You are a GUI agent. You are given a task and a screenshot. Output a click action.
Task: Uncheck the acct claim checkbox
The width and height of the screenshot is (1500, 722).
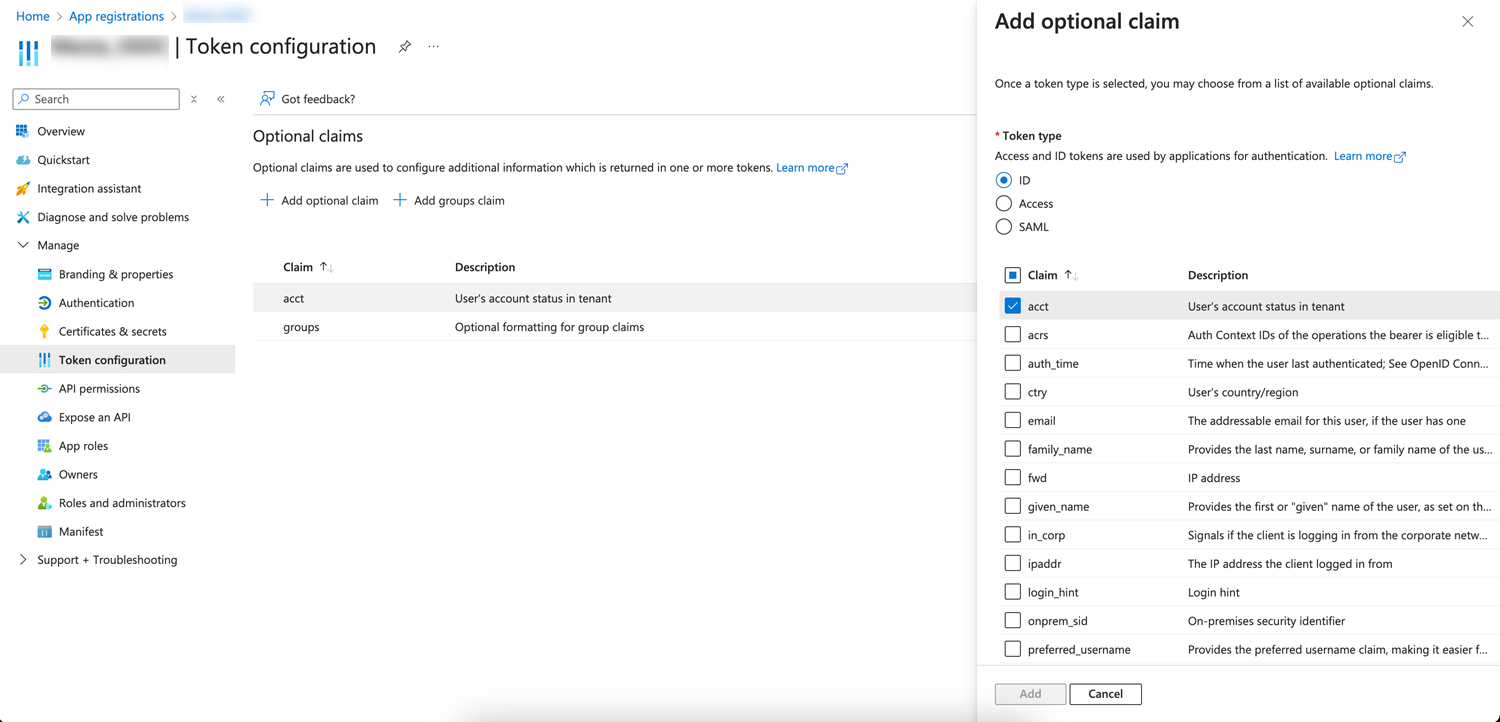click(x=1013, y=306)
